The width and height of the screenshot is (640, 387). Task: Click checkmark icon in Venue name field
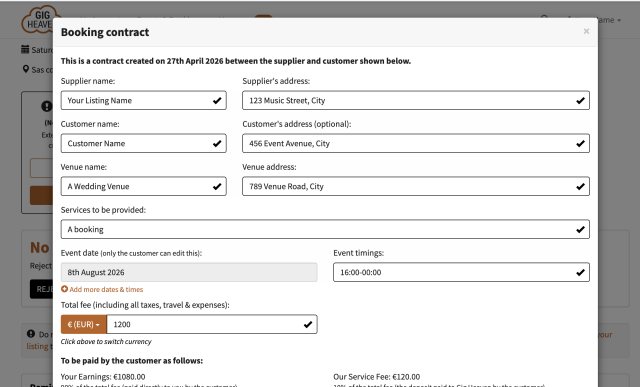coord(217,186)
